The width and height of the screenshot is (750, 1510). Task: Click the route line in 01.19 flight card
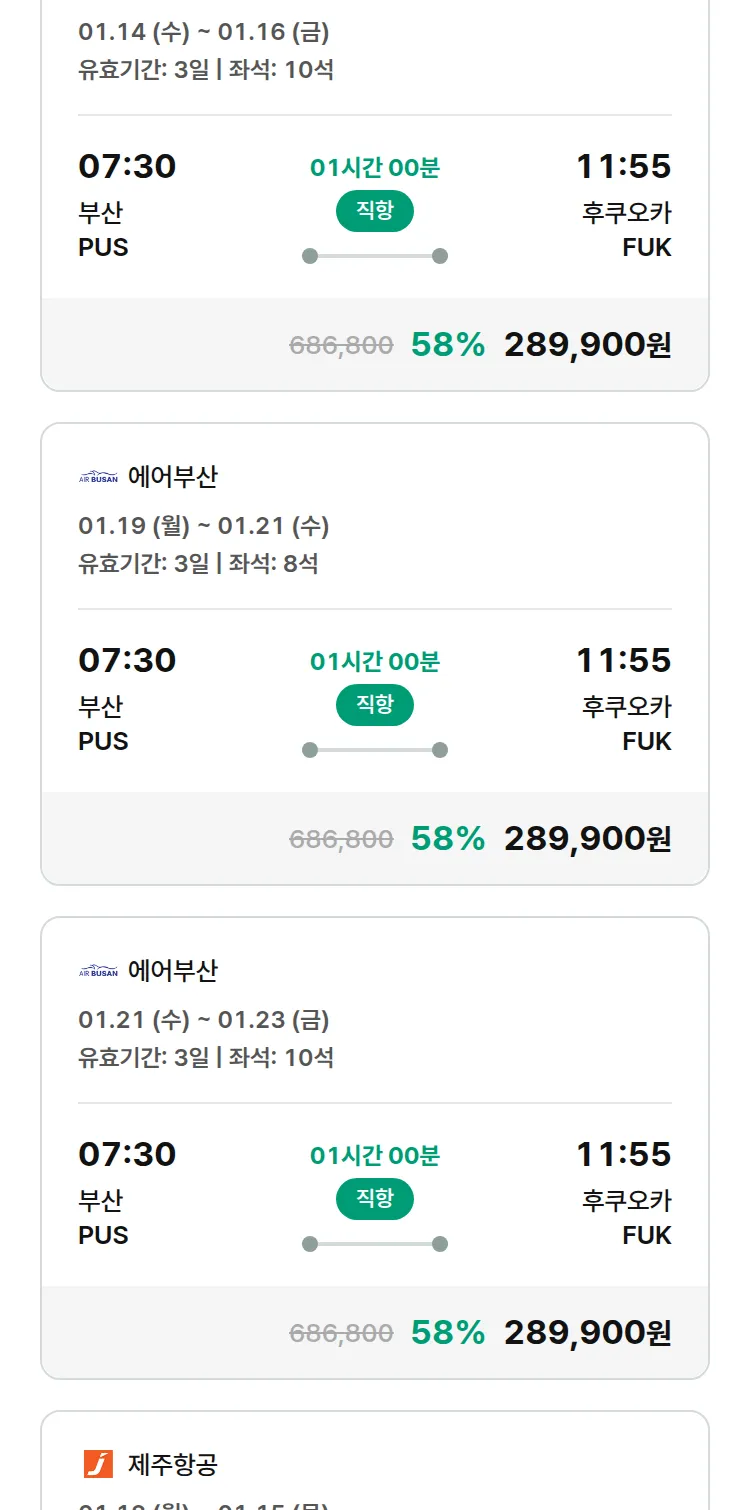374,750
